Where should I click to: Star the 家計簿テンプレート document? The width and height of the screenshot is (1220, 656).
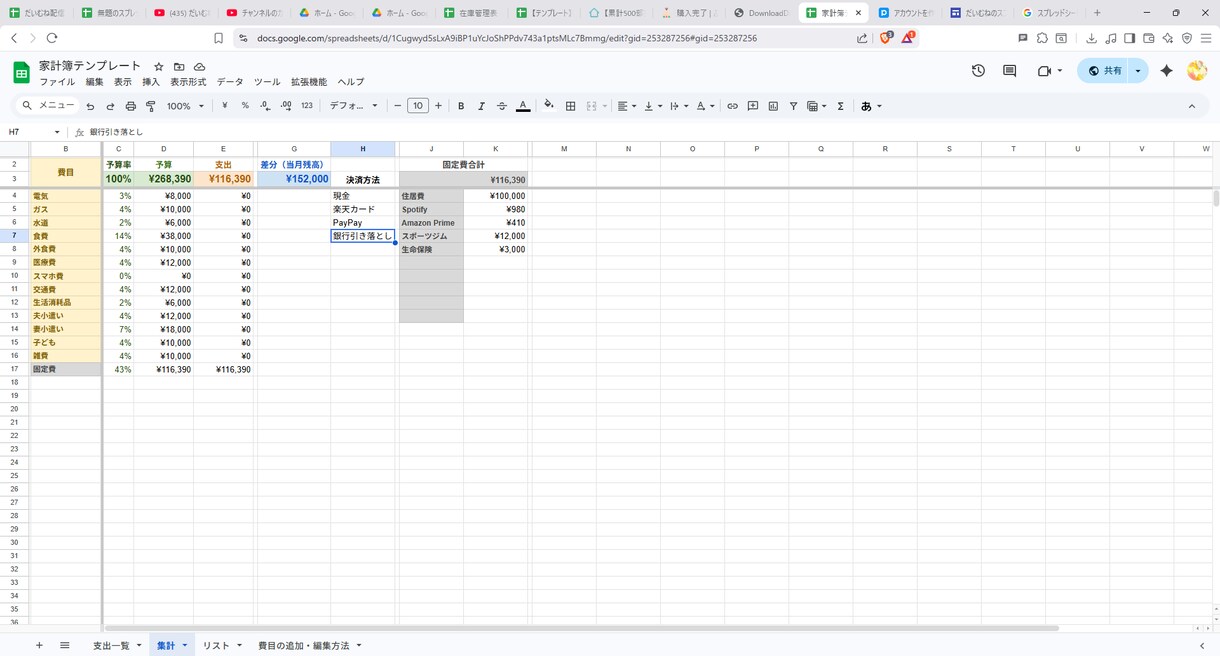pyautogui.click(x=158, y=67)
